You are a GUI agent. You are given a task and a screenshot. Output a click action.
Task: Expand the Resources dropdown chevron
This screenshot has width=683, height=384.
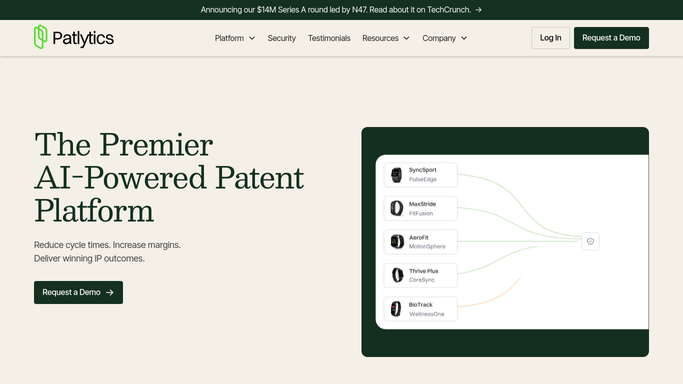[x=406, y=38]
